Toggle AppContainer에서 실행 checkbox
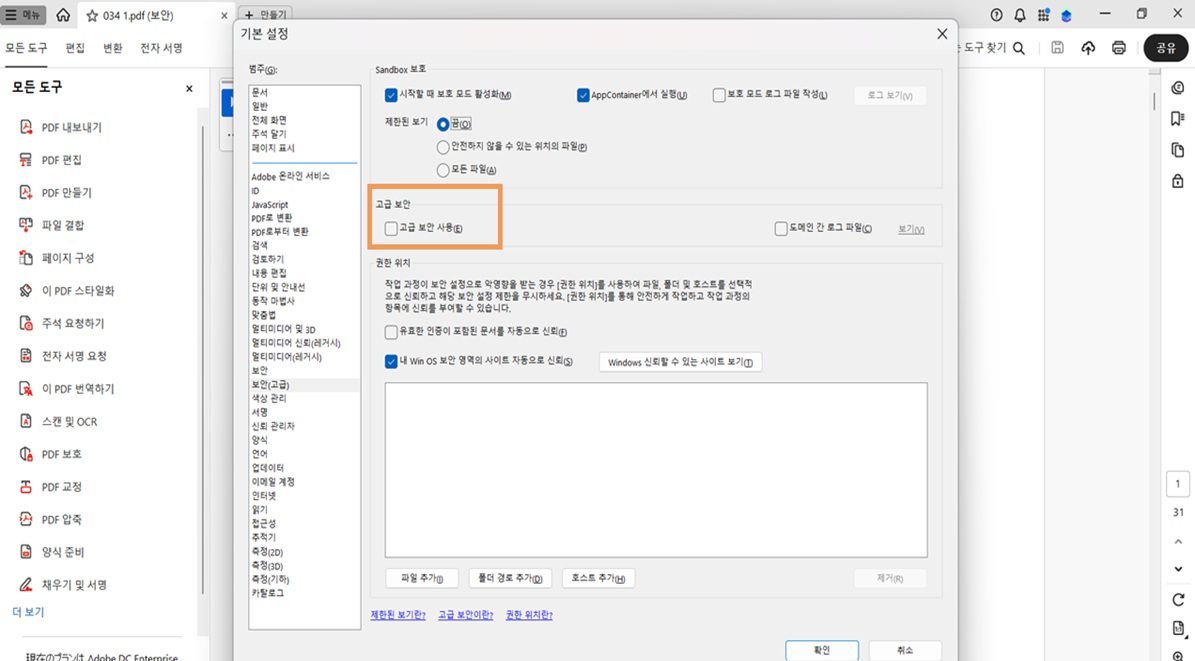The height and width of the screenshot is (661, 1195). [583, 95]
